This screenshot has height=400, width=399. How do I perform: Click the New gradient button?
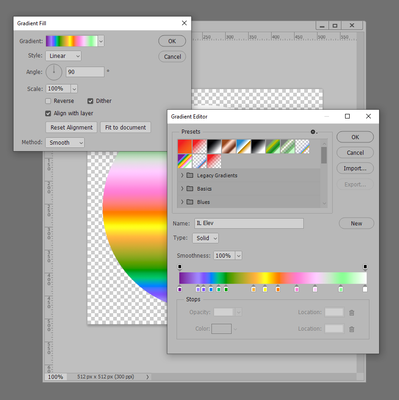(x=356, y=223)
